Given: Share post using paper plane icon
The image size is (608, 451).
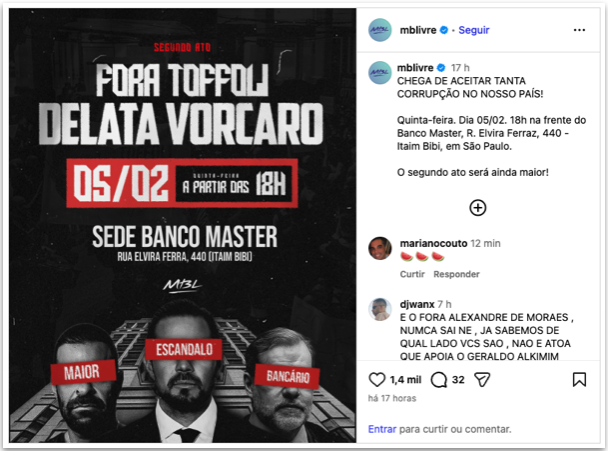Looking at the screenshot, I should [x=482, y=379].
